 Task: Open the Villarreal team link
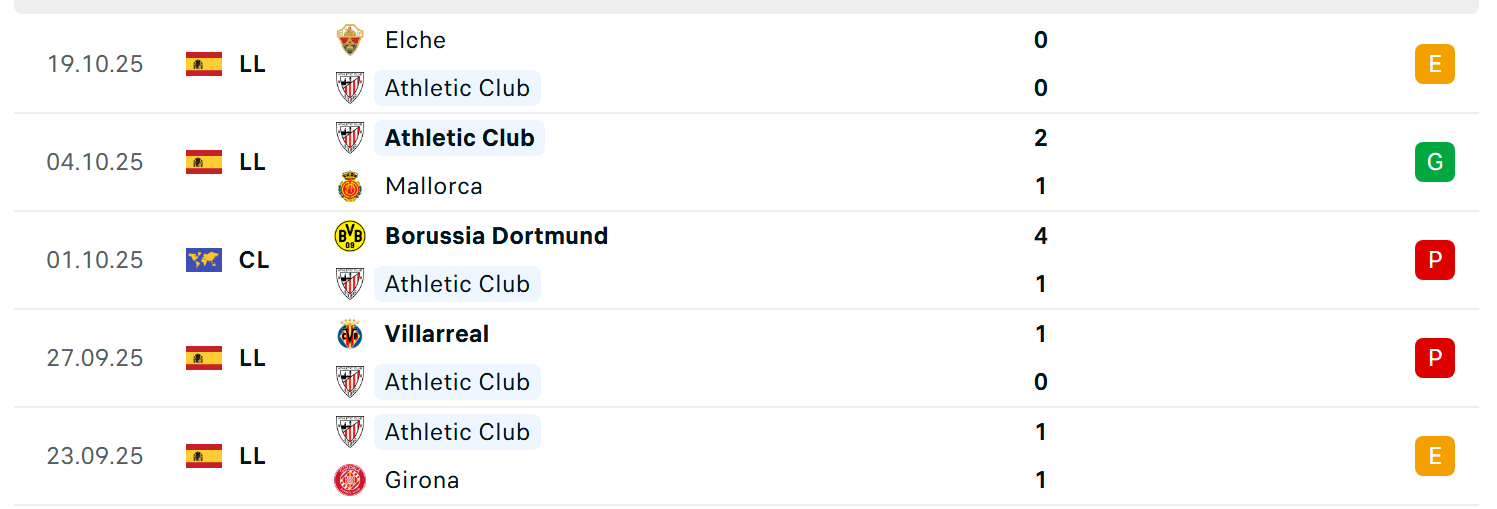(437, 334)
